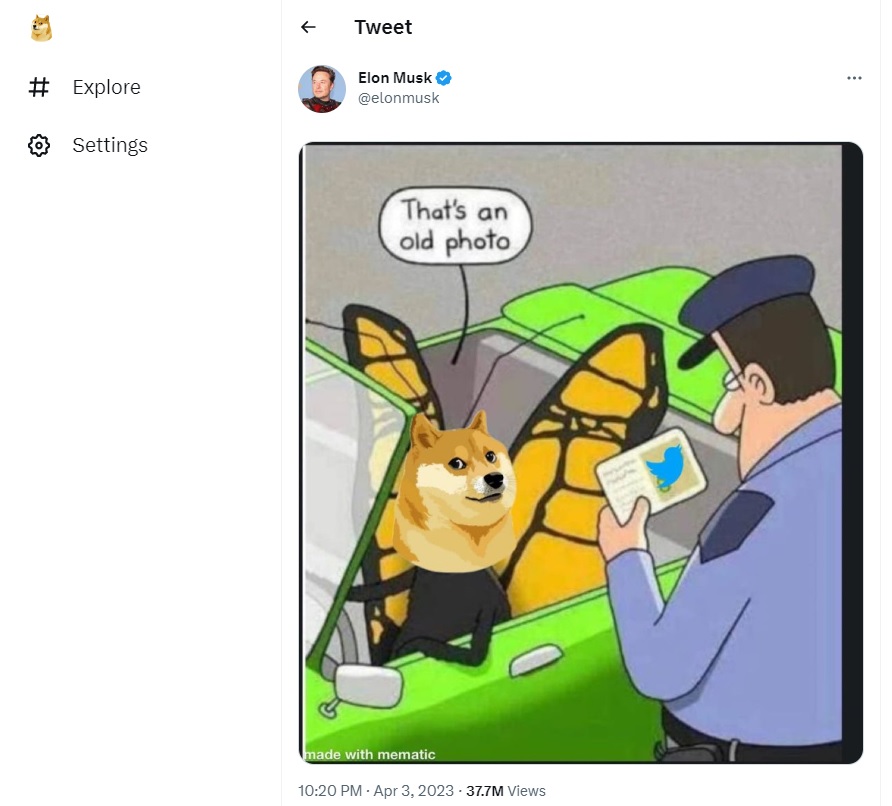The height and width of the screenshot is (806, 892).
Task: Click the 37.7M Views count
Action: [x=506, y=790]
